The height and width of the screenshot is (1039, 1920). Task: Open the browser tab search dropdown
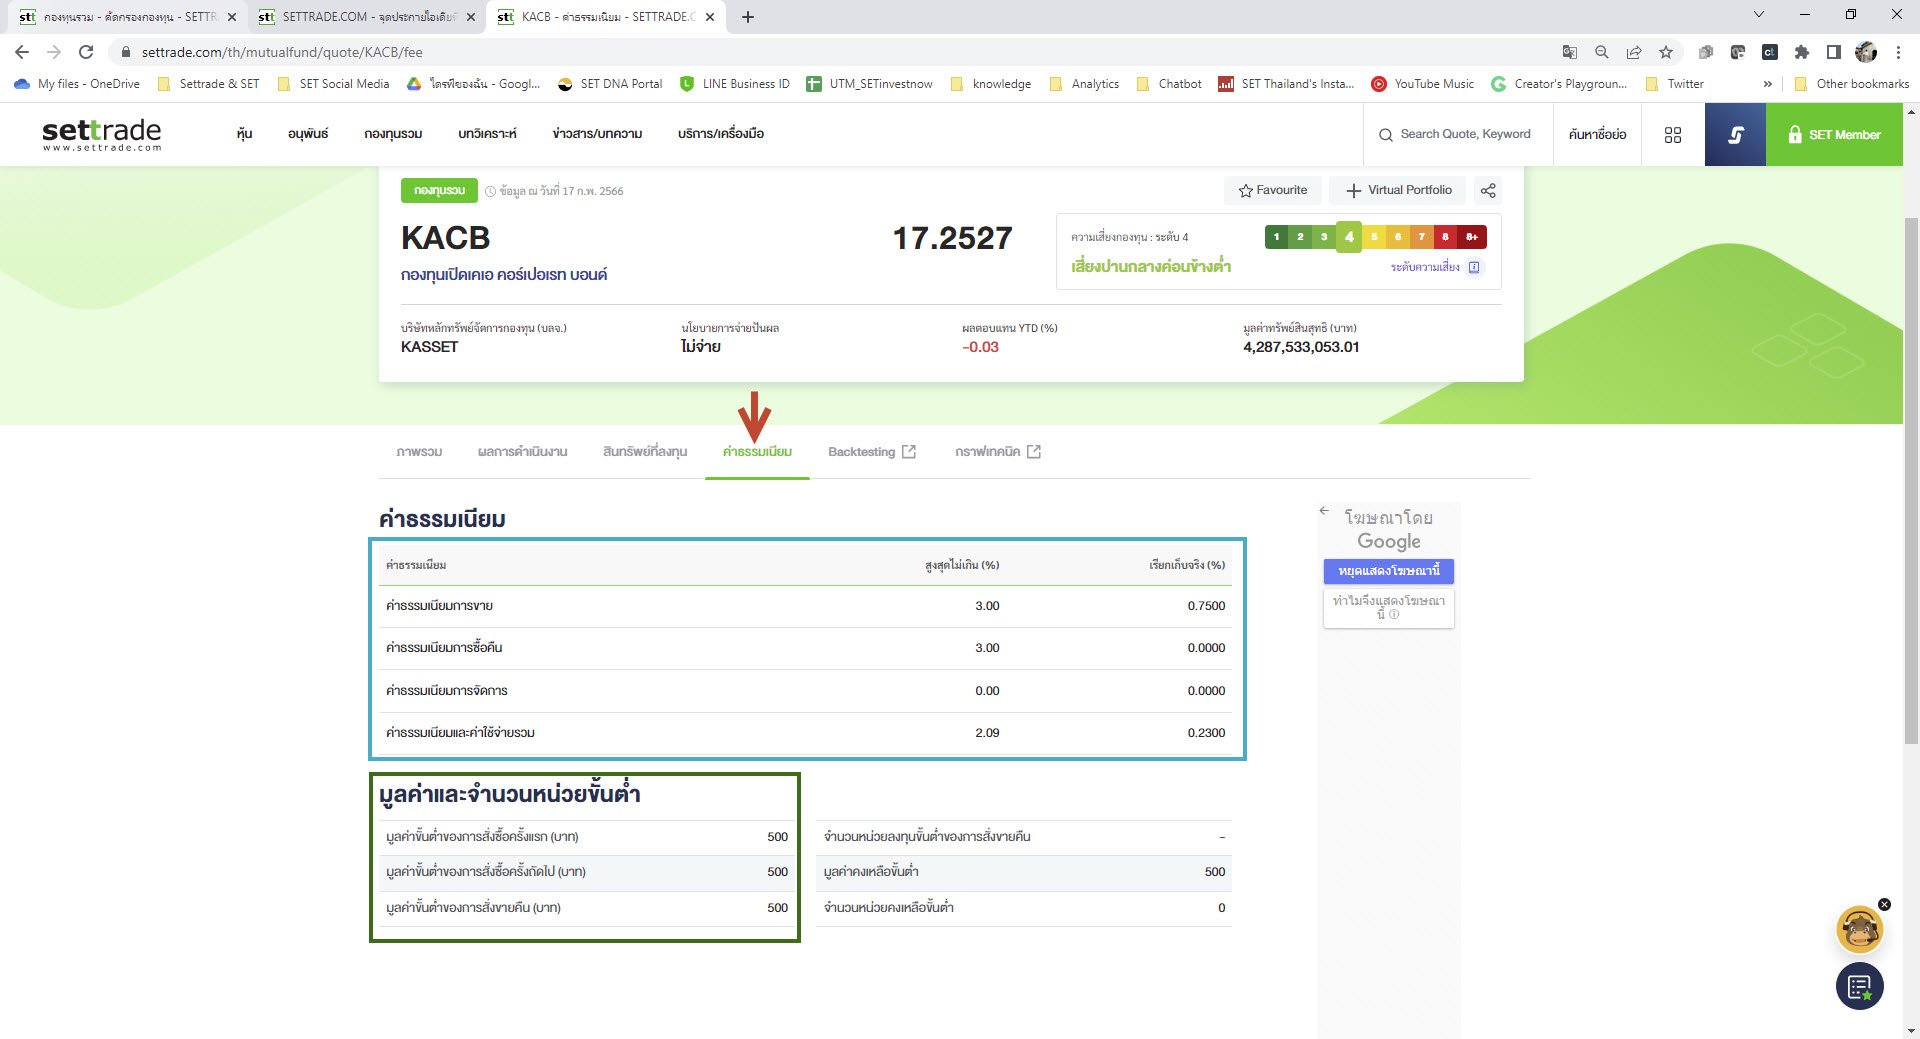pyautogui.click(x=1757, y=15)
